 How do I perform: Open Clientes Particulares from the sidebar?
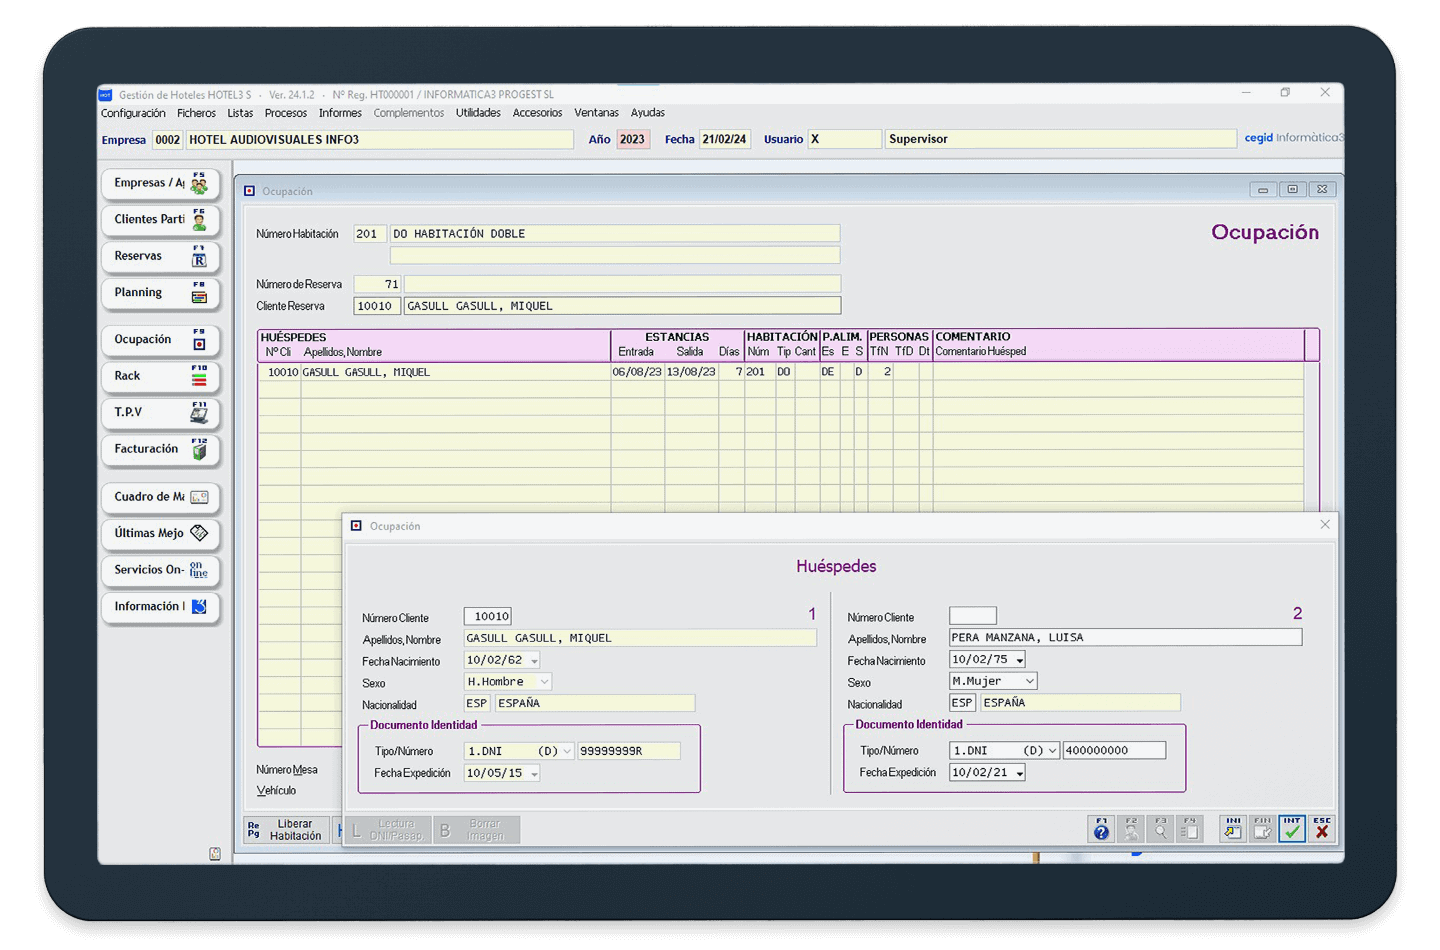pyautogui.click(x=160, y=220)
